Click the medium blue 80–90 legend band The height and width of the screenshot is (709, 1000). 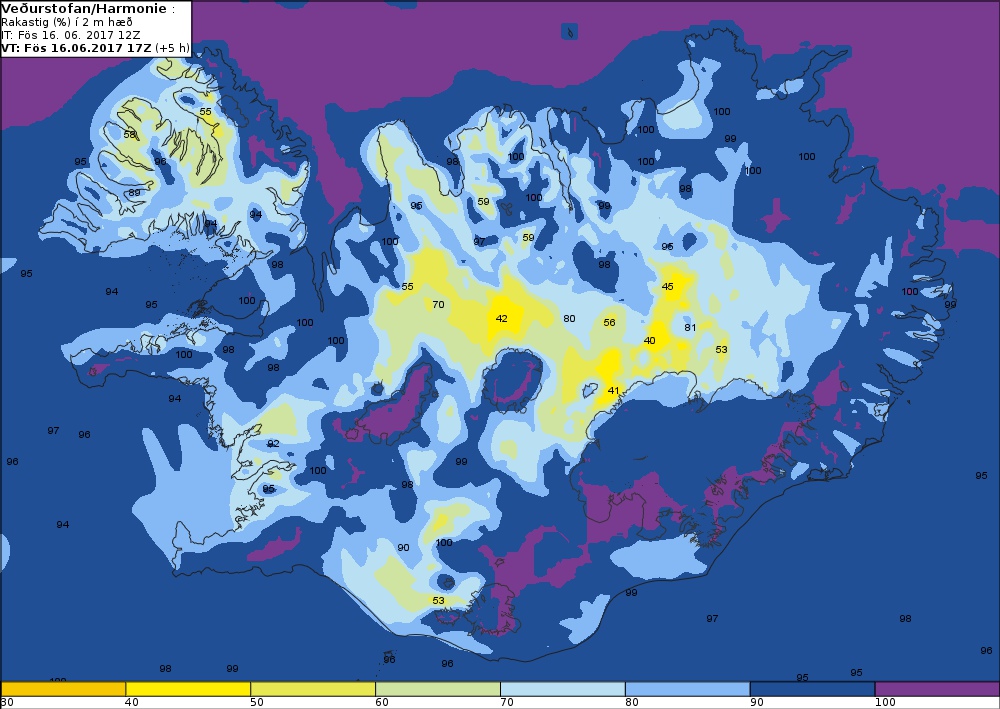[688, 689]
